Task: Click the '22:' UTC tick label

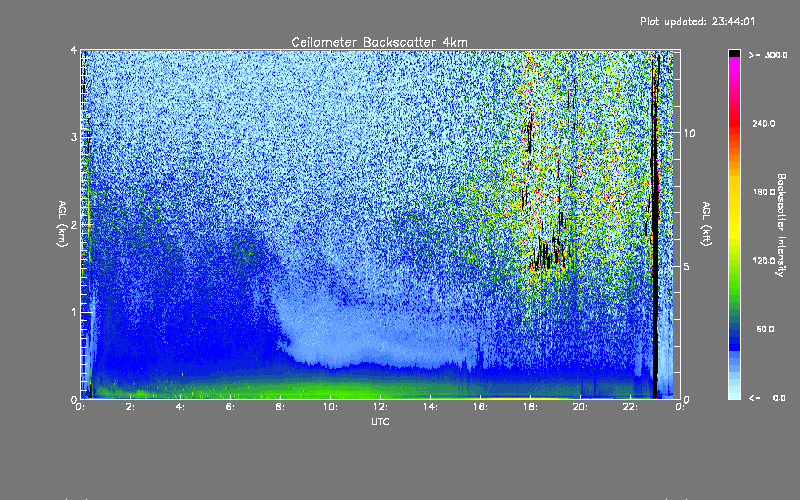Action: tap(630, 407)
